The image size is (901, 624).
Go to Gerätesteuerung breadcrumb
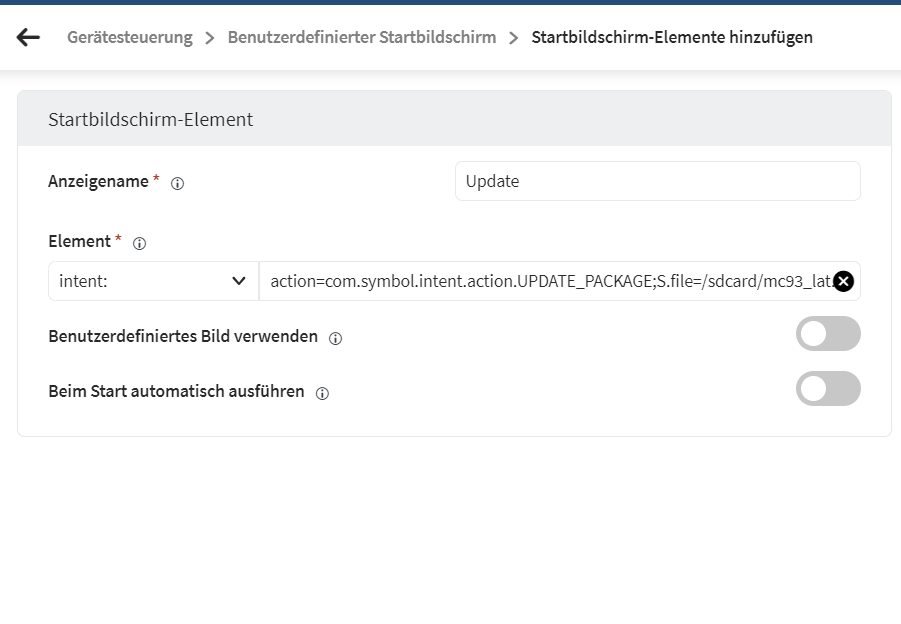129,38
